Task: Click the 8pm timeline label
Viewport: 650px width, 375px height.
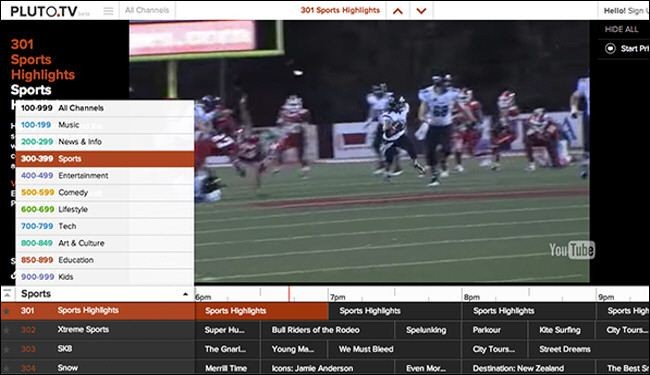Action: pos(472,297)
